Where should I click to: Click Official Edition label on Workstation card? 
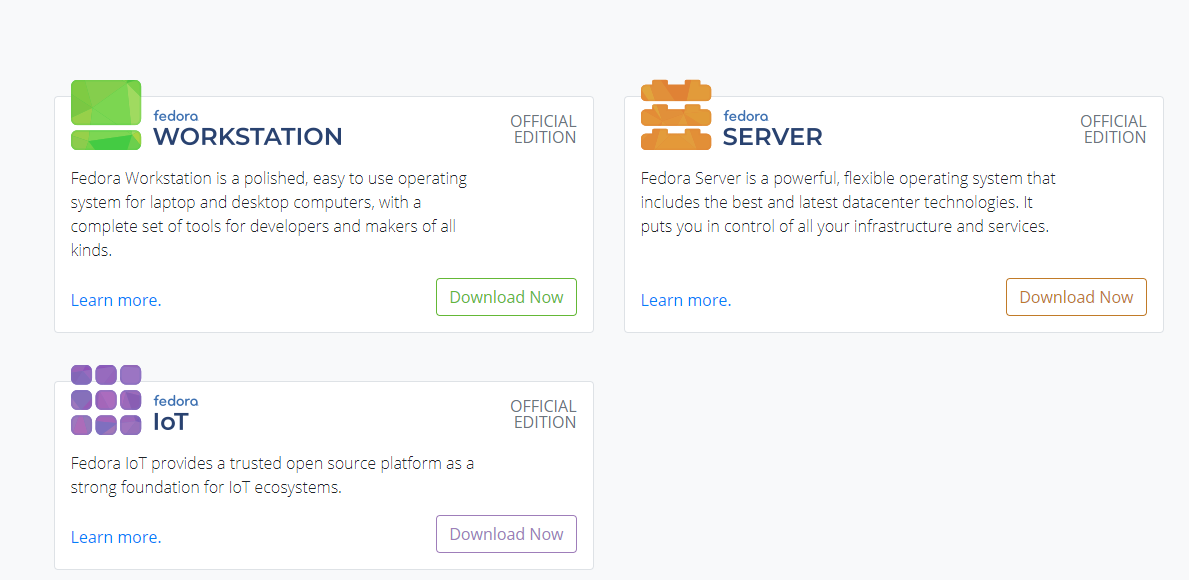[543, 129]
